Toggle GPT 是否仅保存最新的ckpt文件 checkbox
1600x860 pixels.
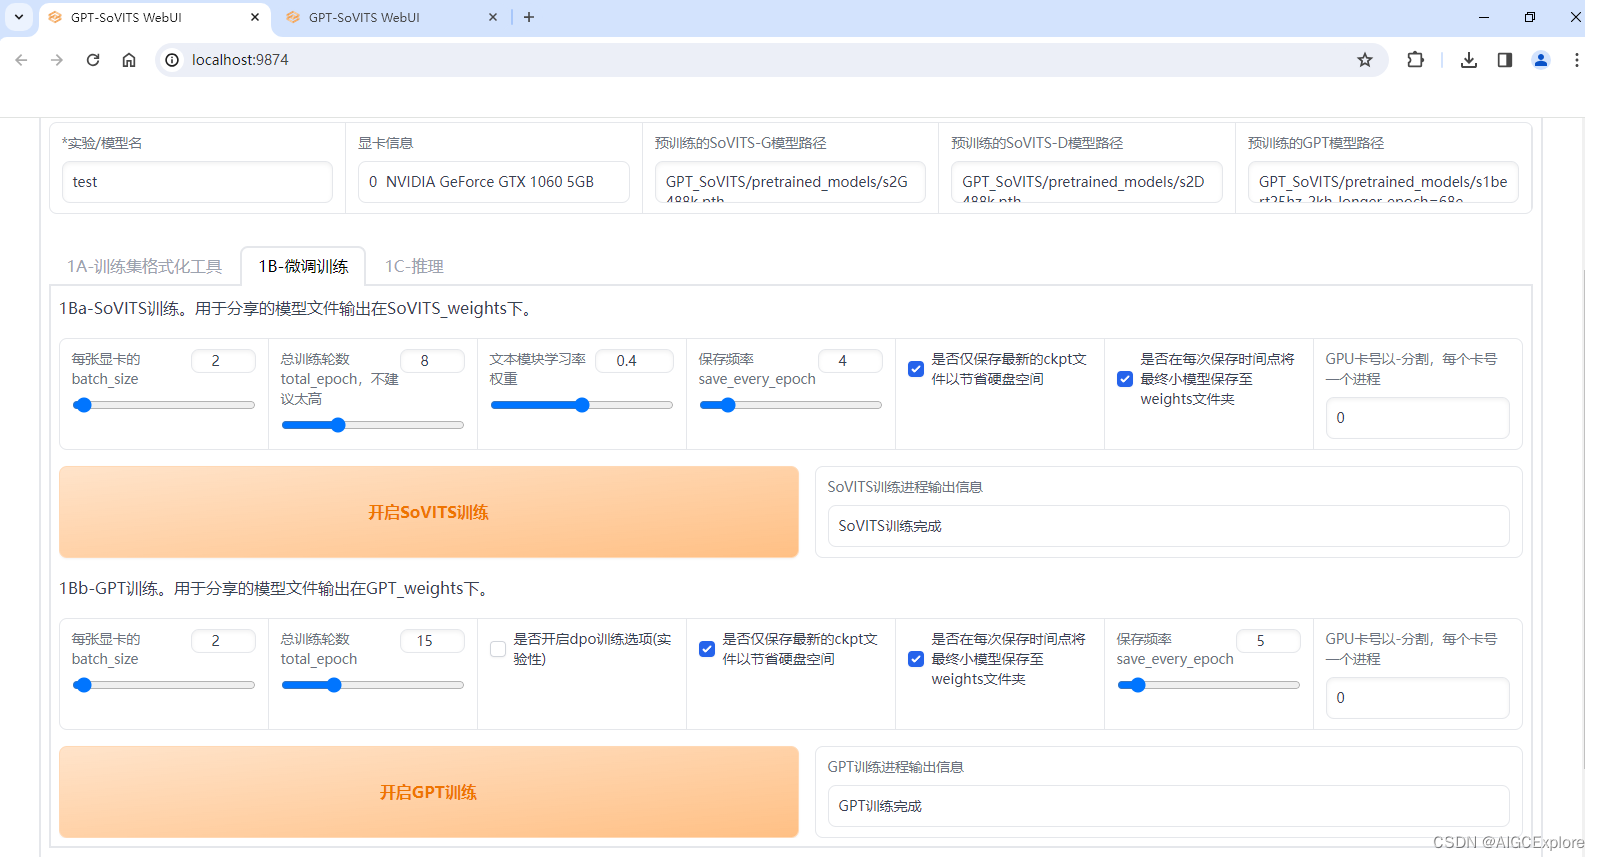pyautogui.click(x=707, y=649)
